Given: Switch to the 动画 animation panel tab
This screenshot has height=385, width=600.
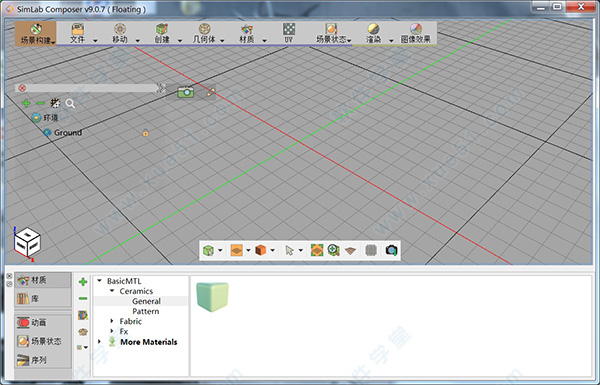Looking at the screenshot, I should point(43,323).
